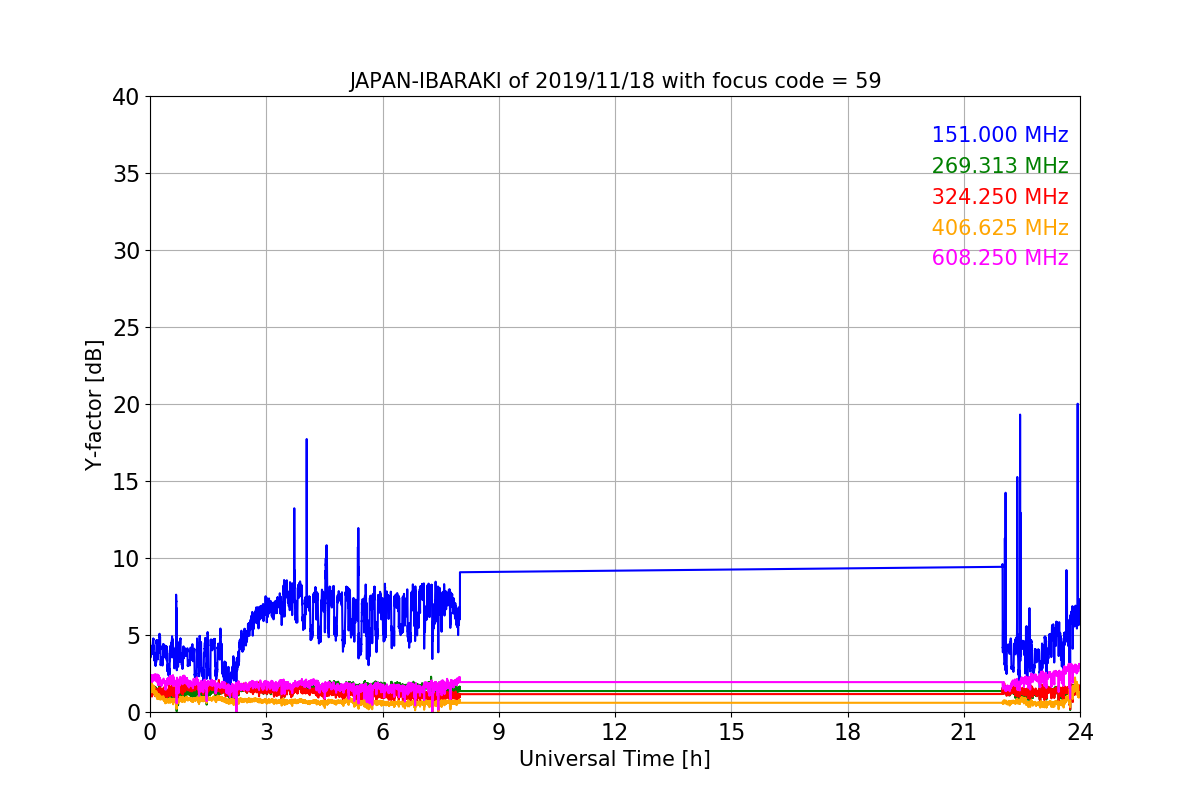Click the x-axis tick label 18
The height and width of the screenshot is (800, 1200).
point(847,731)
